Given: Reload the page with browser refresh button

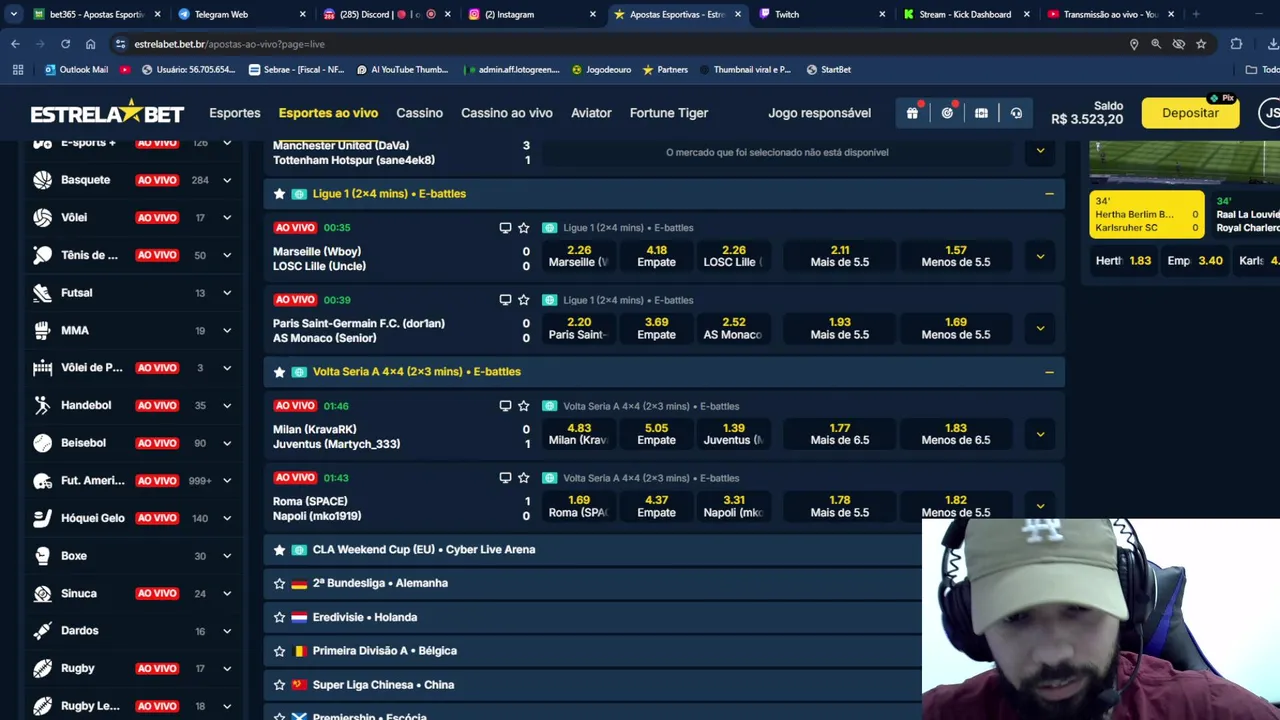Looking at the screenshot, I should (65, 44).
